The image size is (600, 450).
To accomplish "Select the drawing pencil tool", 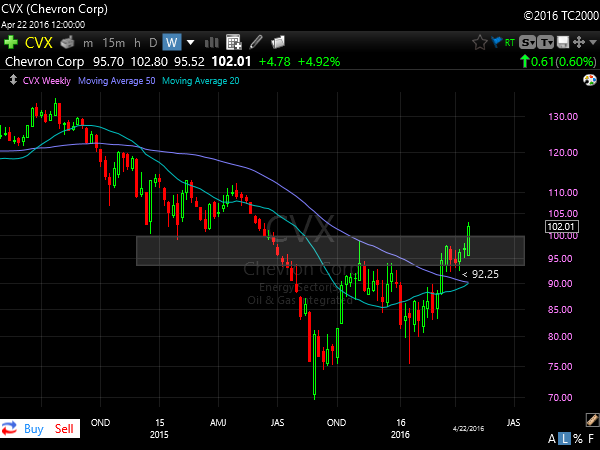I will [x=256, y=42].
